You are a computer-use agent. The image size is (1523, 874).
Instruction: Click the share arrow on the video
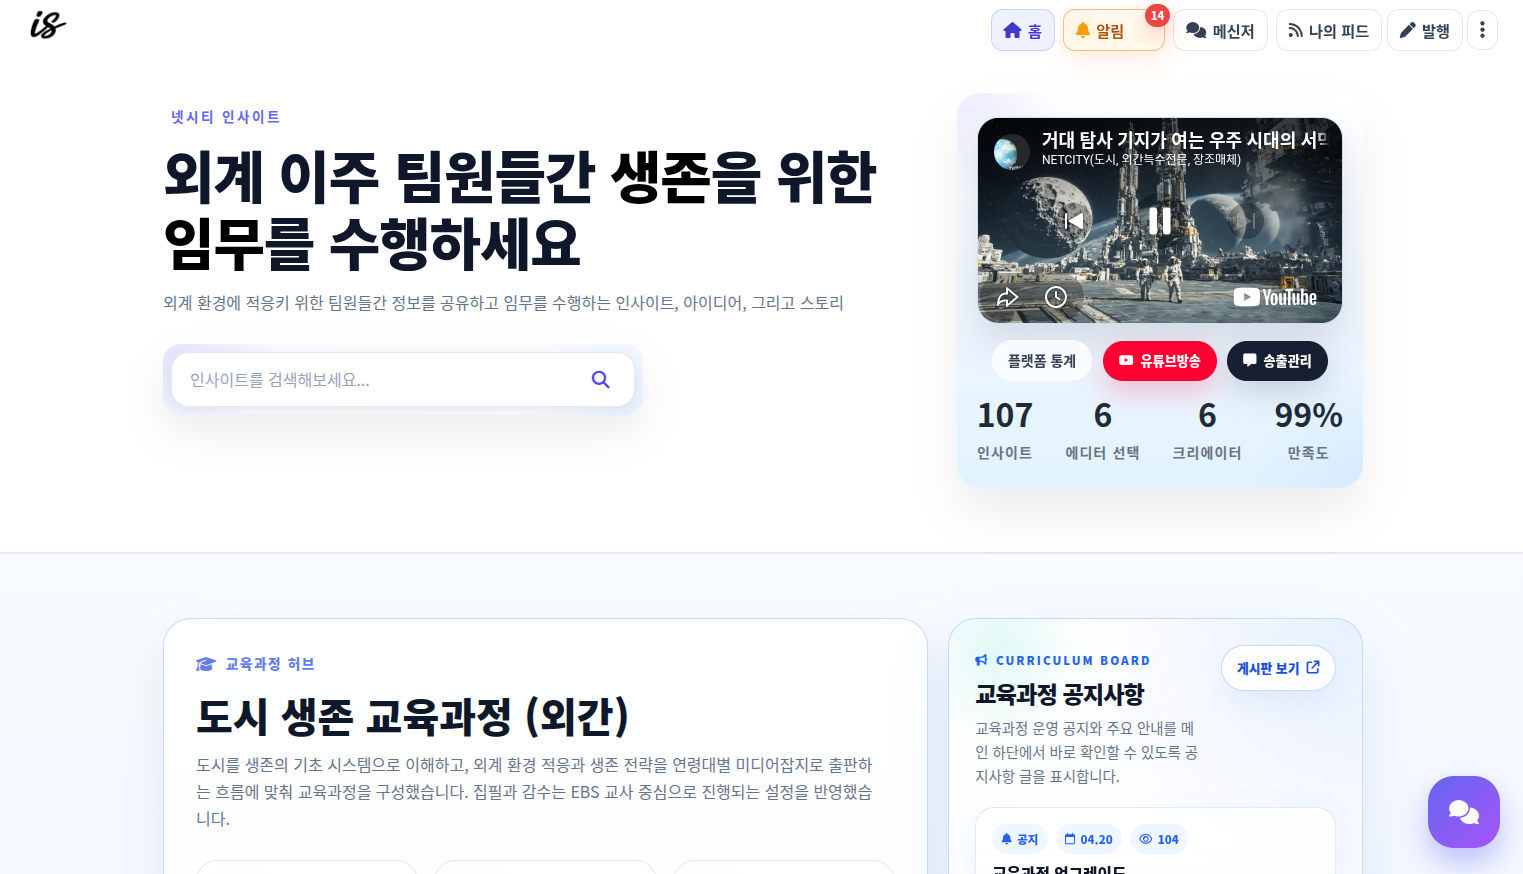[1008, 297]
